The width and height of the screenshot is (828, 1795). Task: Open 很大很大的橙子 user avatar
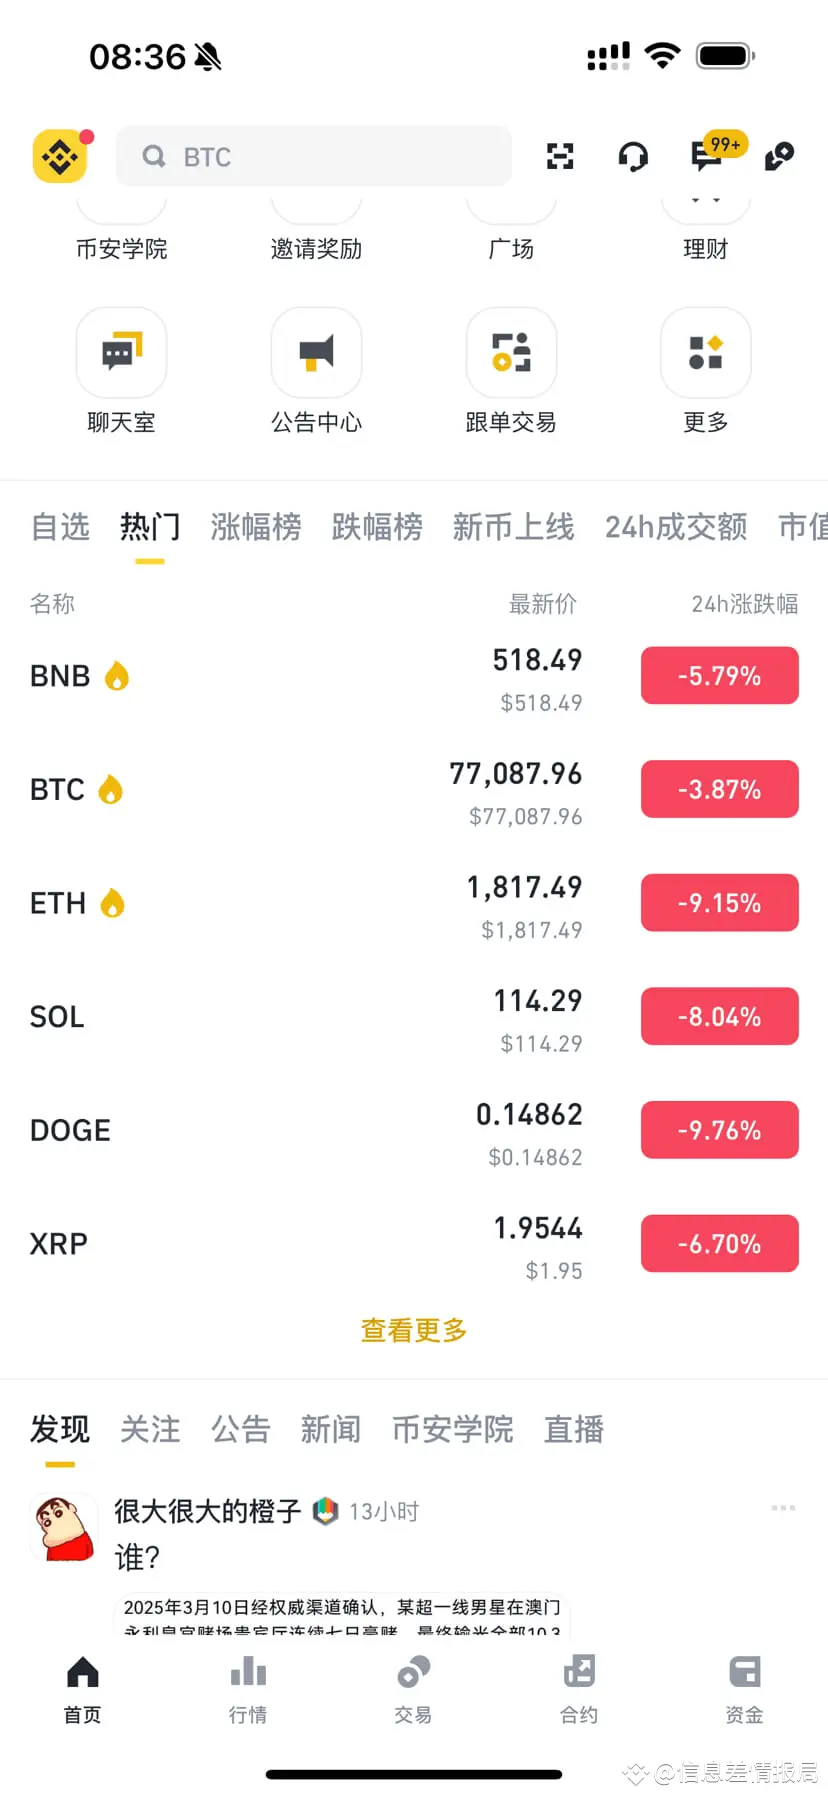[65, 1527]
